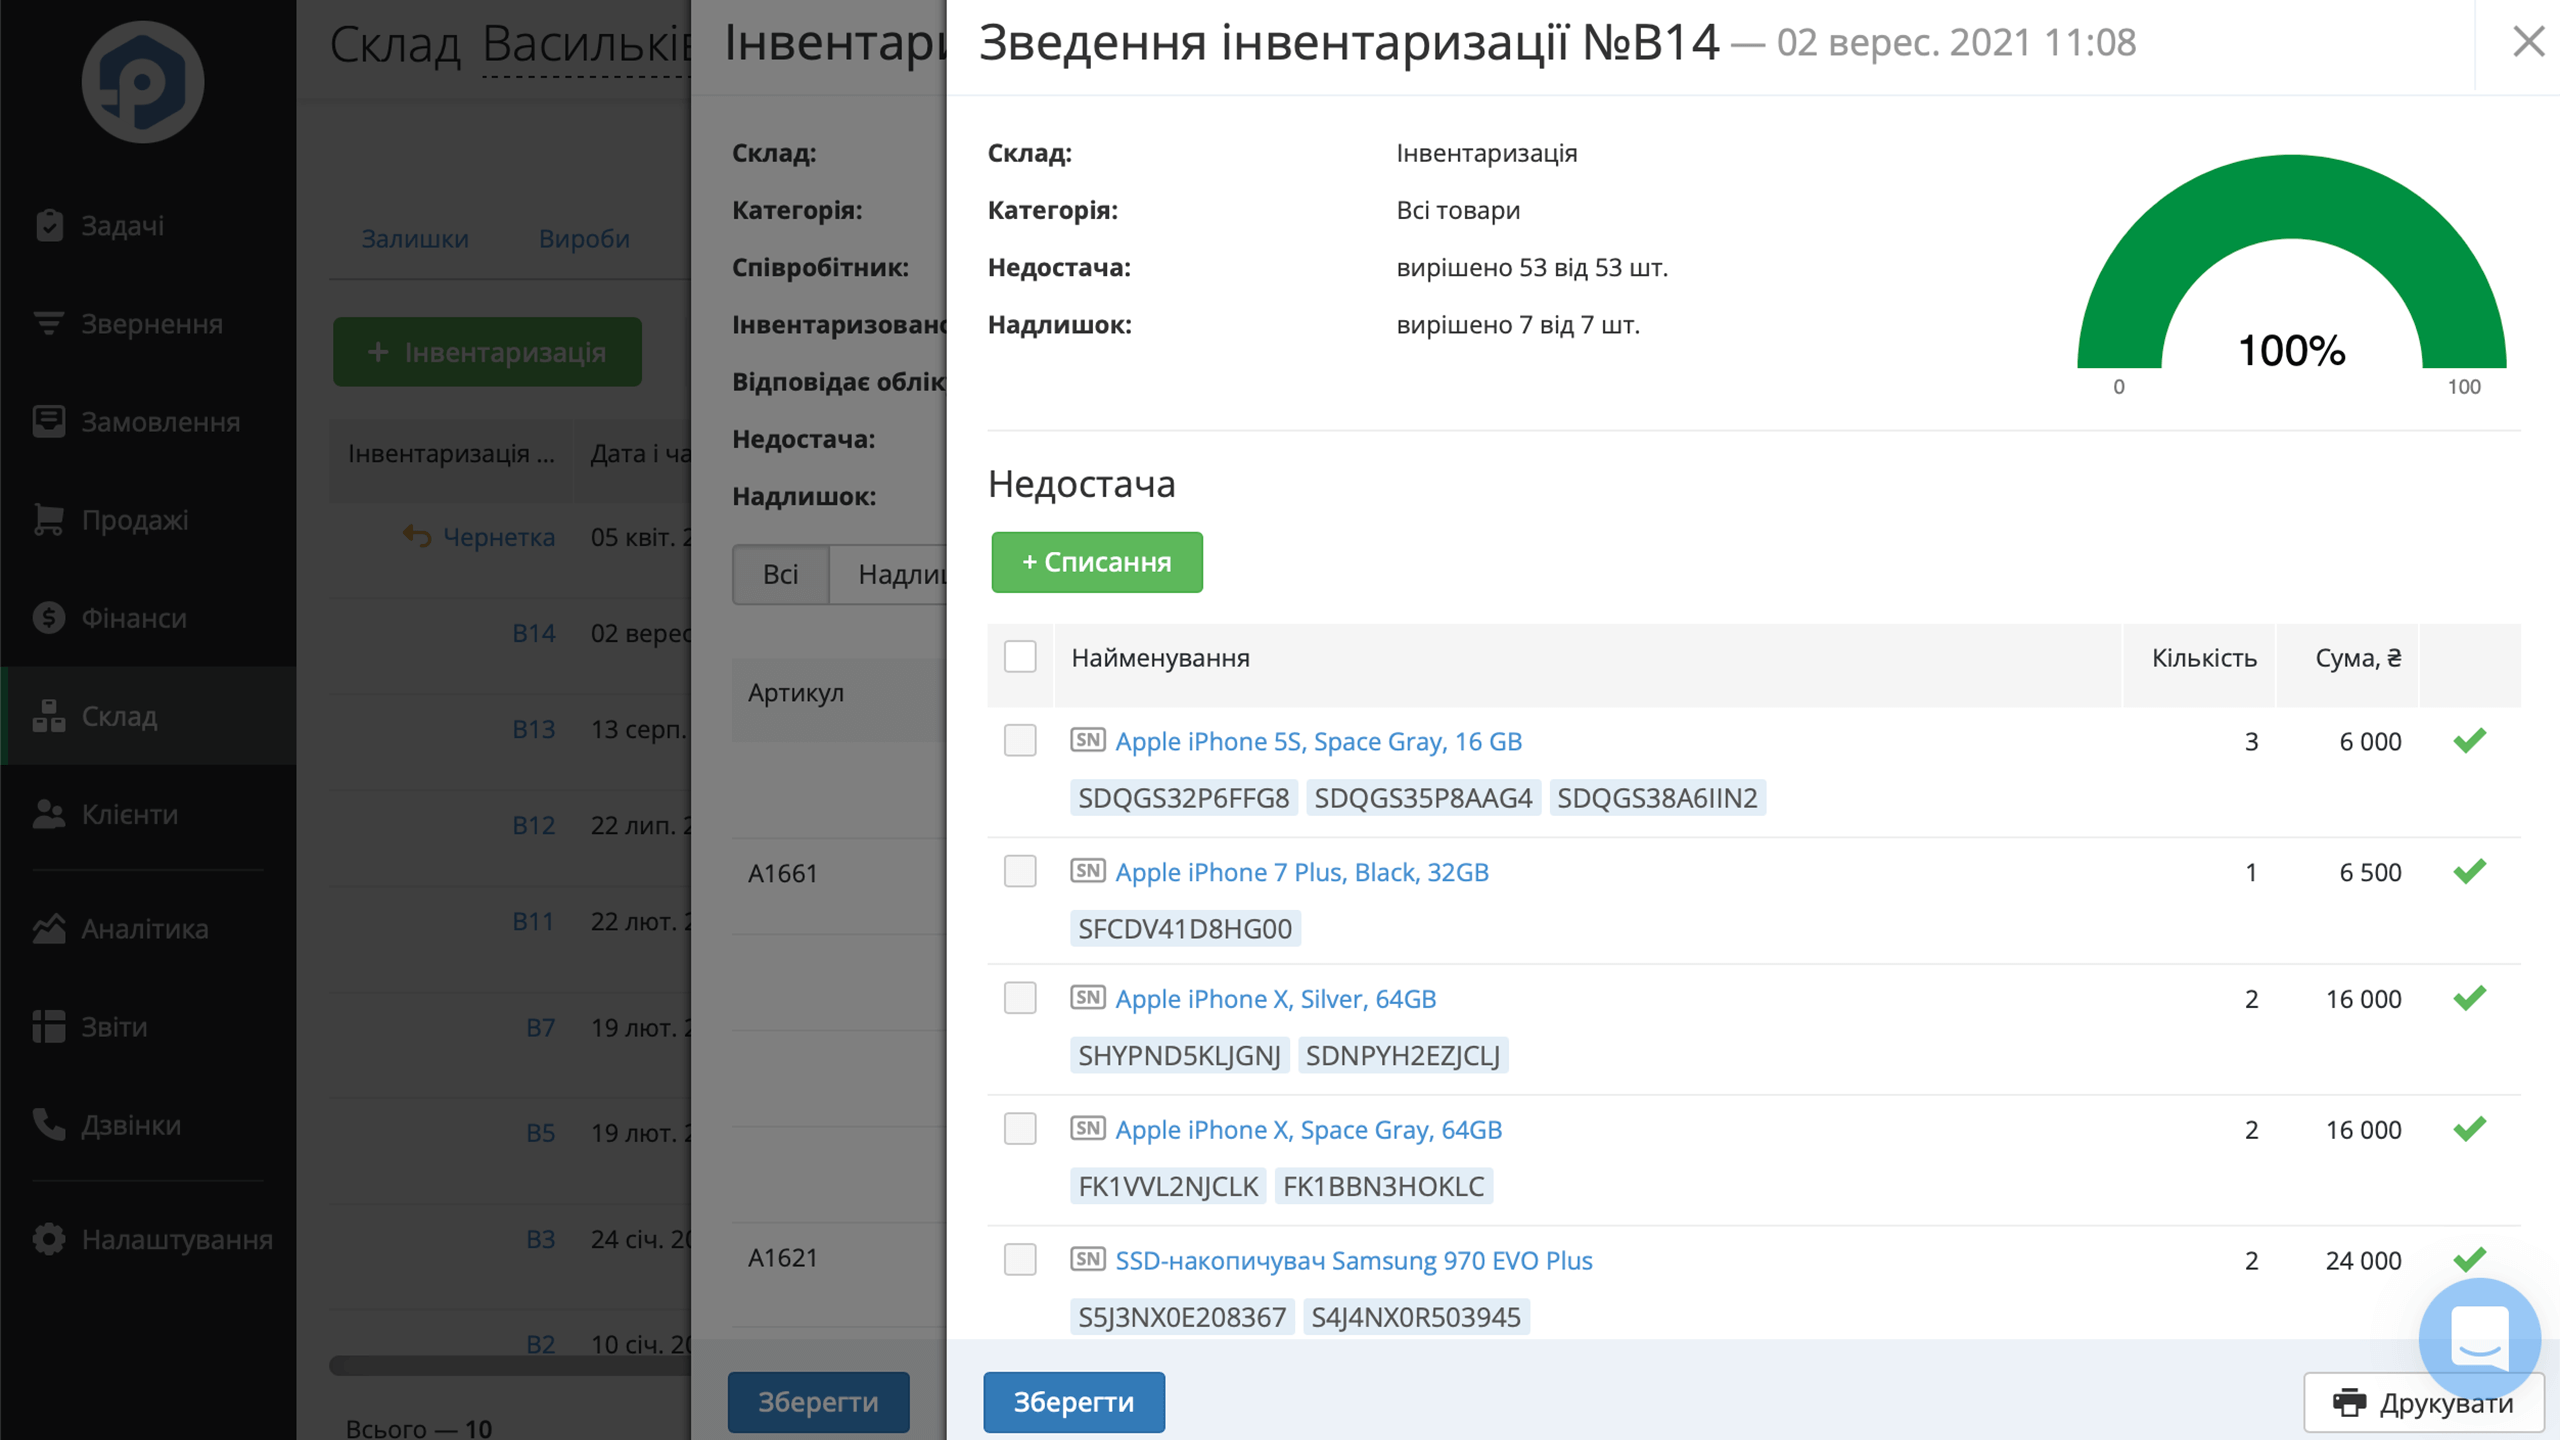The width and height of the screenshot is (2560, 1440).
Task: Click green checkmark in Samsung SSD row
Action: tap(2469, 1259)
